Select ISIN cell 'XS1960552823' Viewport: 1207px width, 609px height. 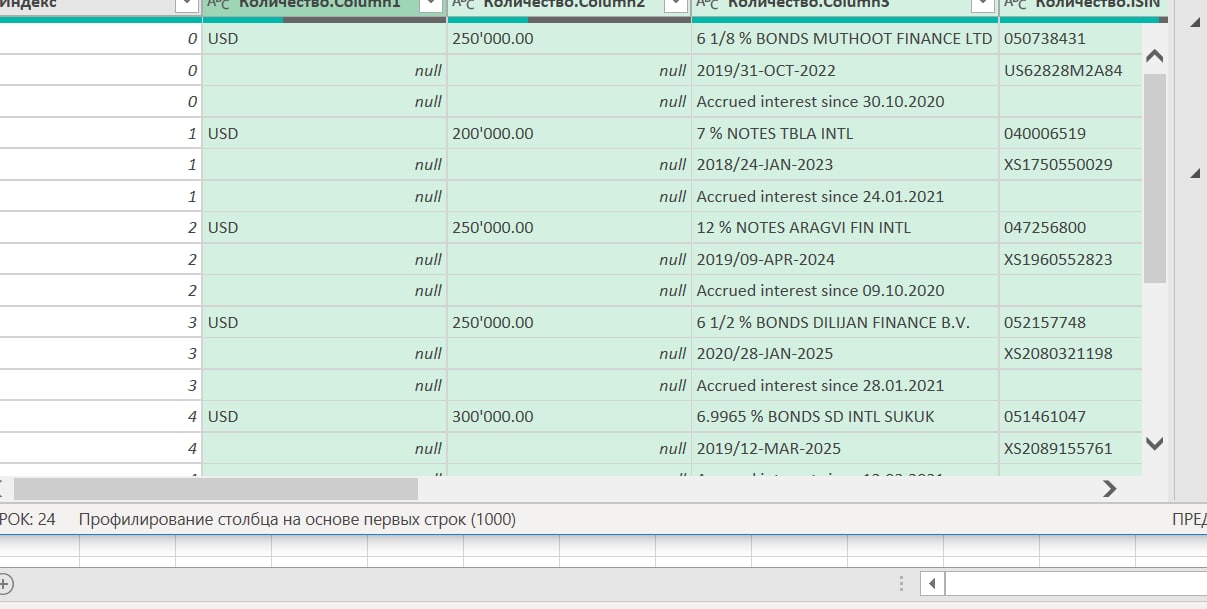(x=1070, y=260)
